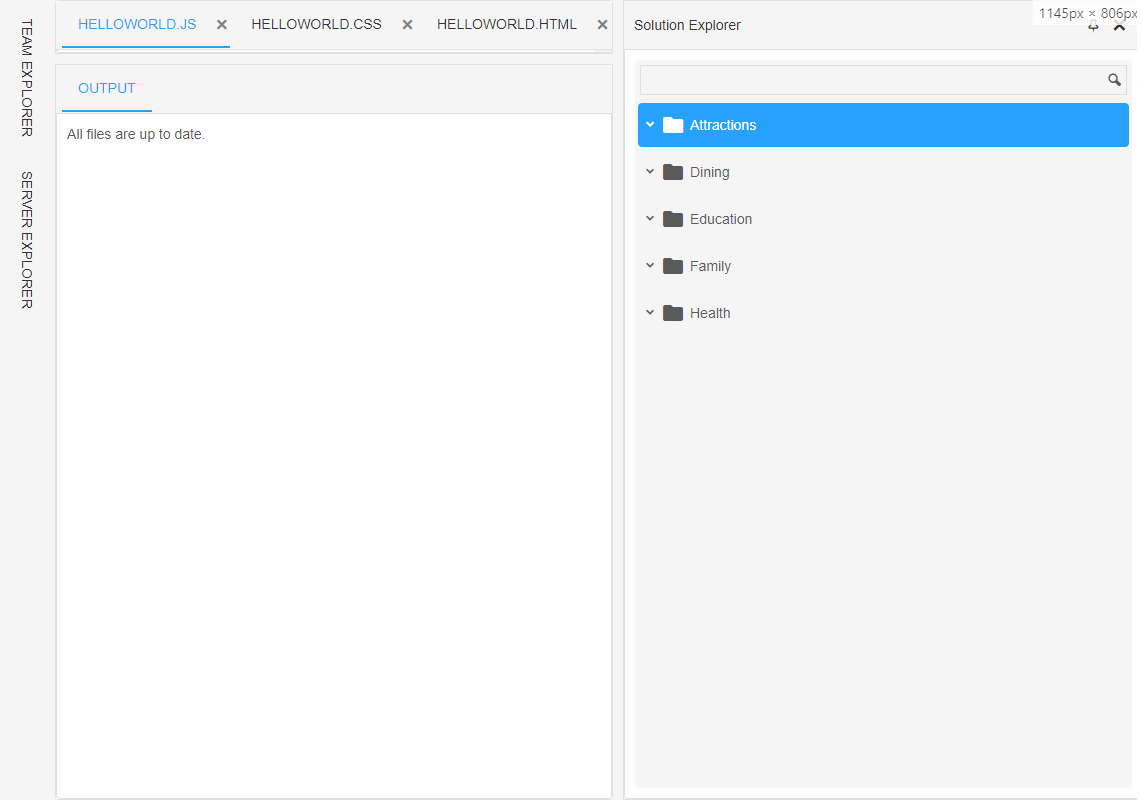Switch to the HELLOWORLD.CSS tab
This screenshot has width=1141, height=805.
(x=317, y=25)
